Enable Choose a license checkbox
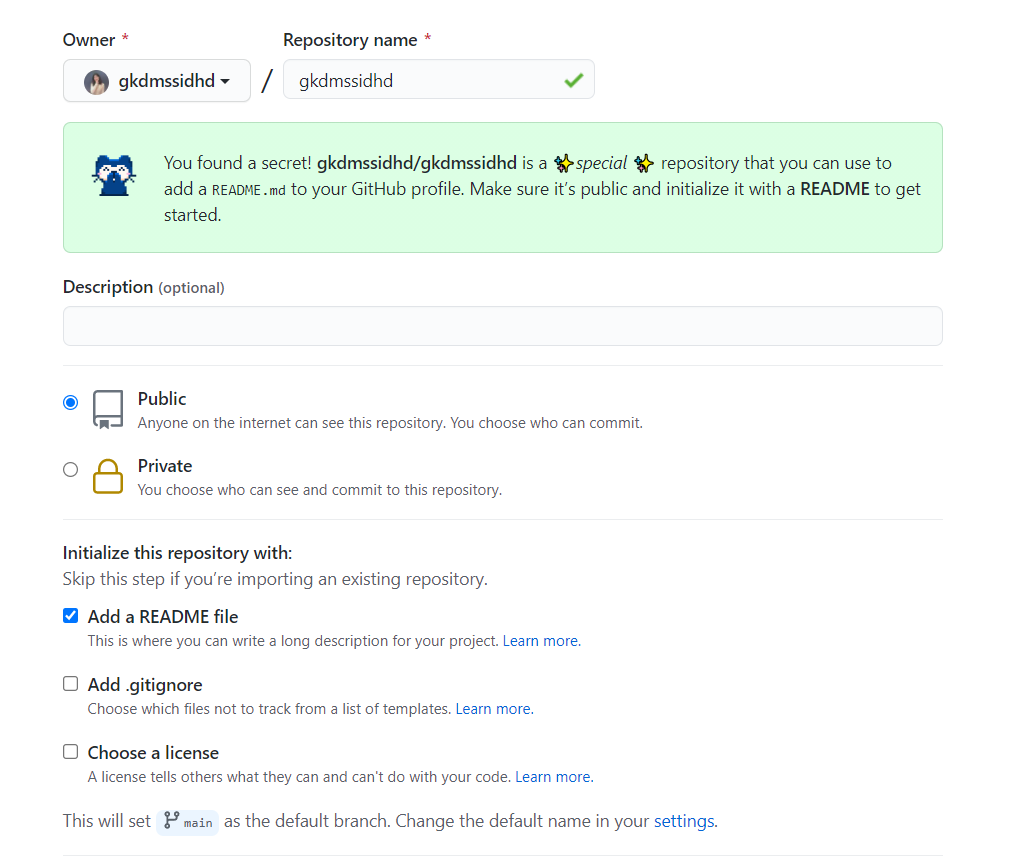 coord(71,752)
